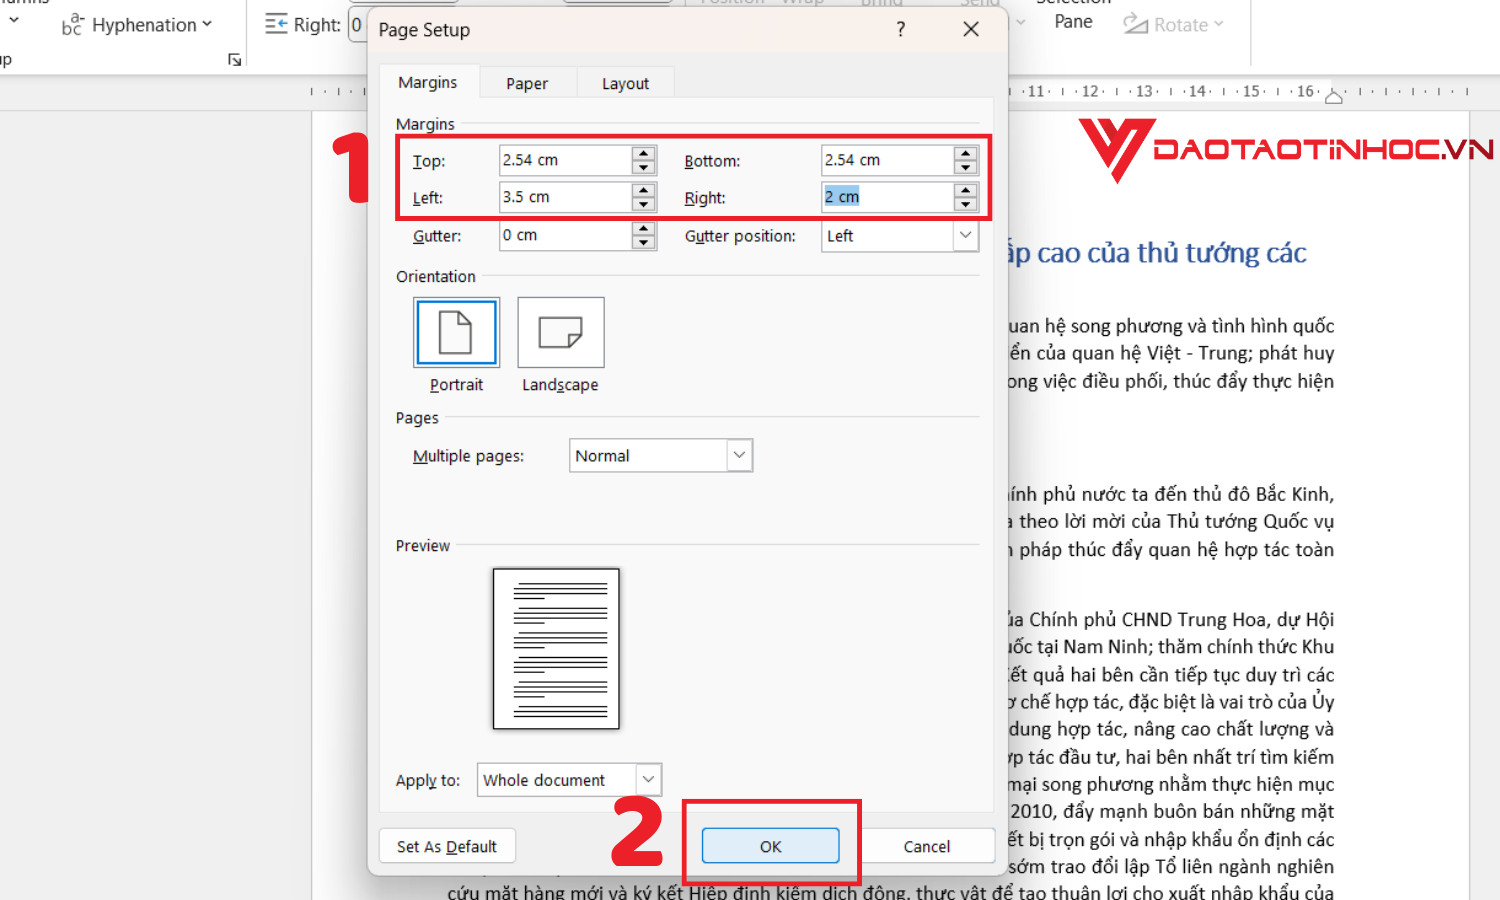
Task: Click the Rotate icon in the ribbon
Action: coord(1135,24)
